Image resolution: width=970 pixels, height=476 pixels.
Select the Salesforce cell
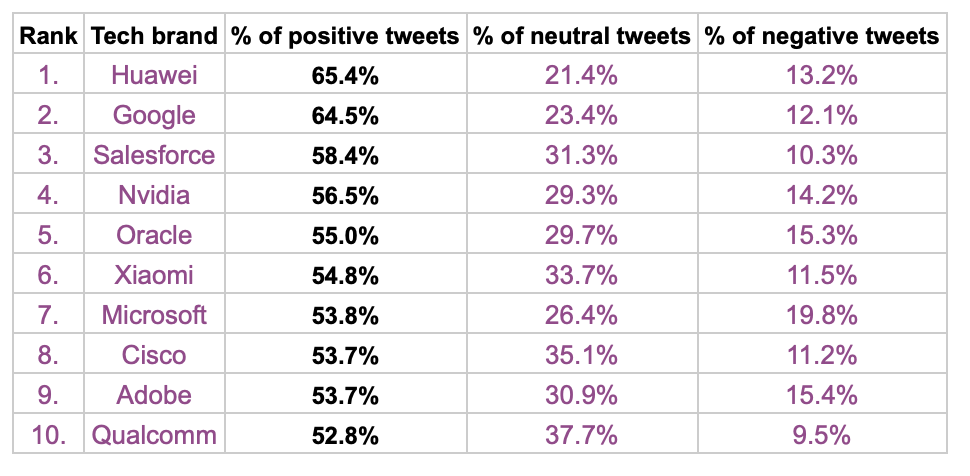[154, 156]
